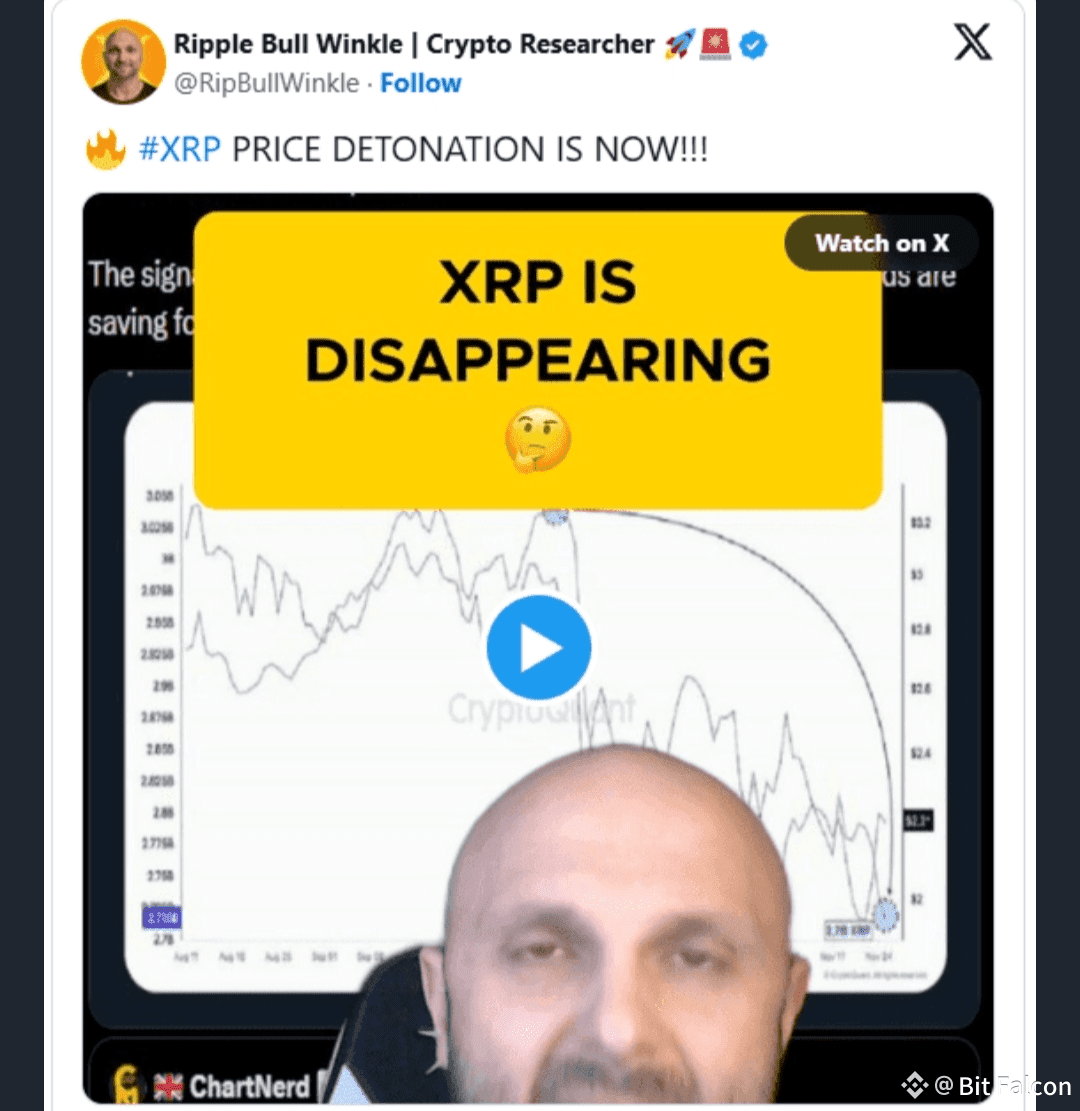Click the thinking face emoji on banner
The height and width of the screenshot is (1111, 1080).
point(538,440)
